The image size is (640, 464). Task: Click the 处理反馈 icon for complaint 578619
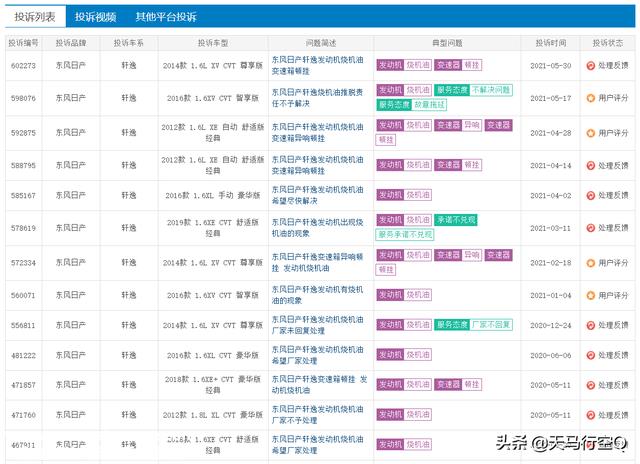tap(590, 228)
